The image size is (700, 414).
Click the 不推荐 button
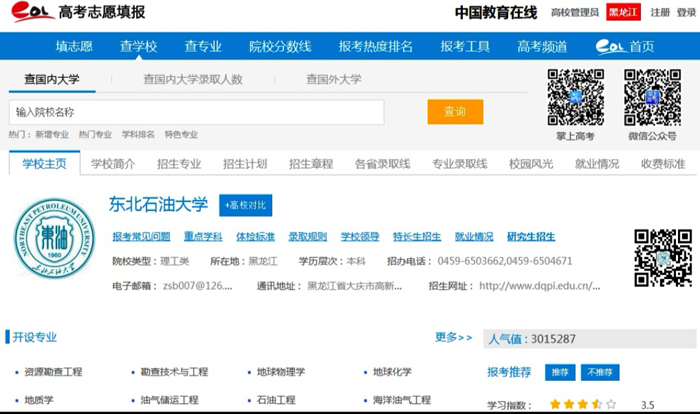600,372
